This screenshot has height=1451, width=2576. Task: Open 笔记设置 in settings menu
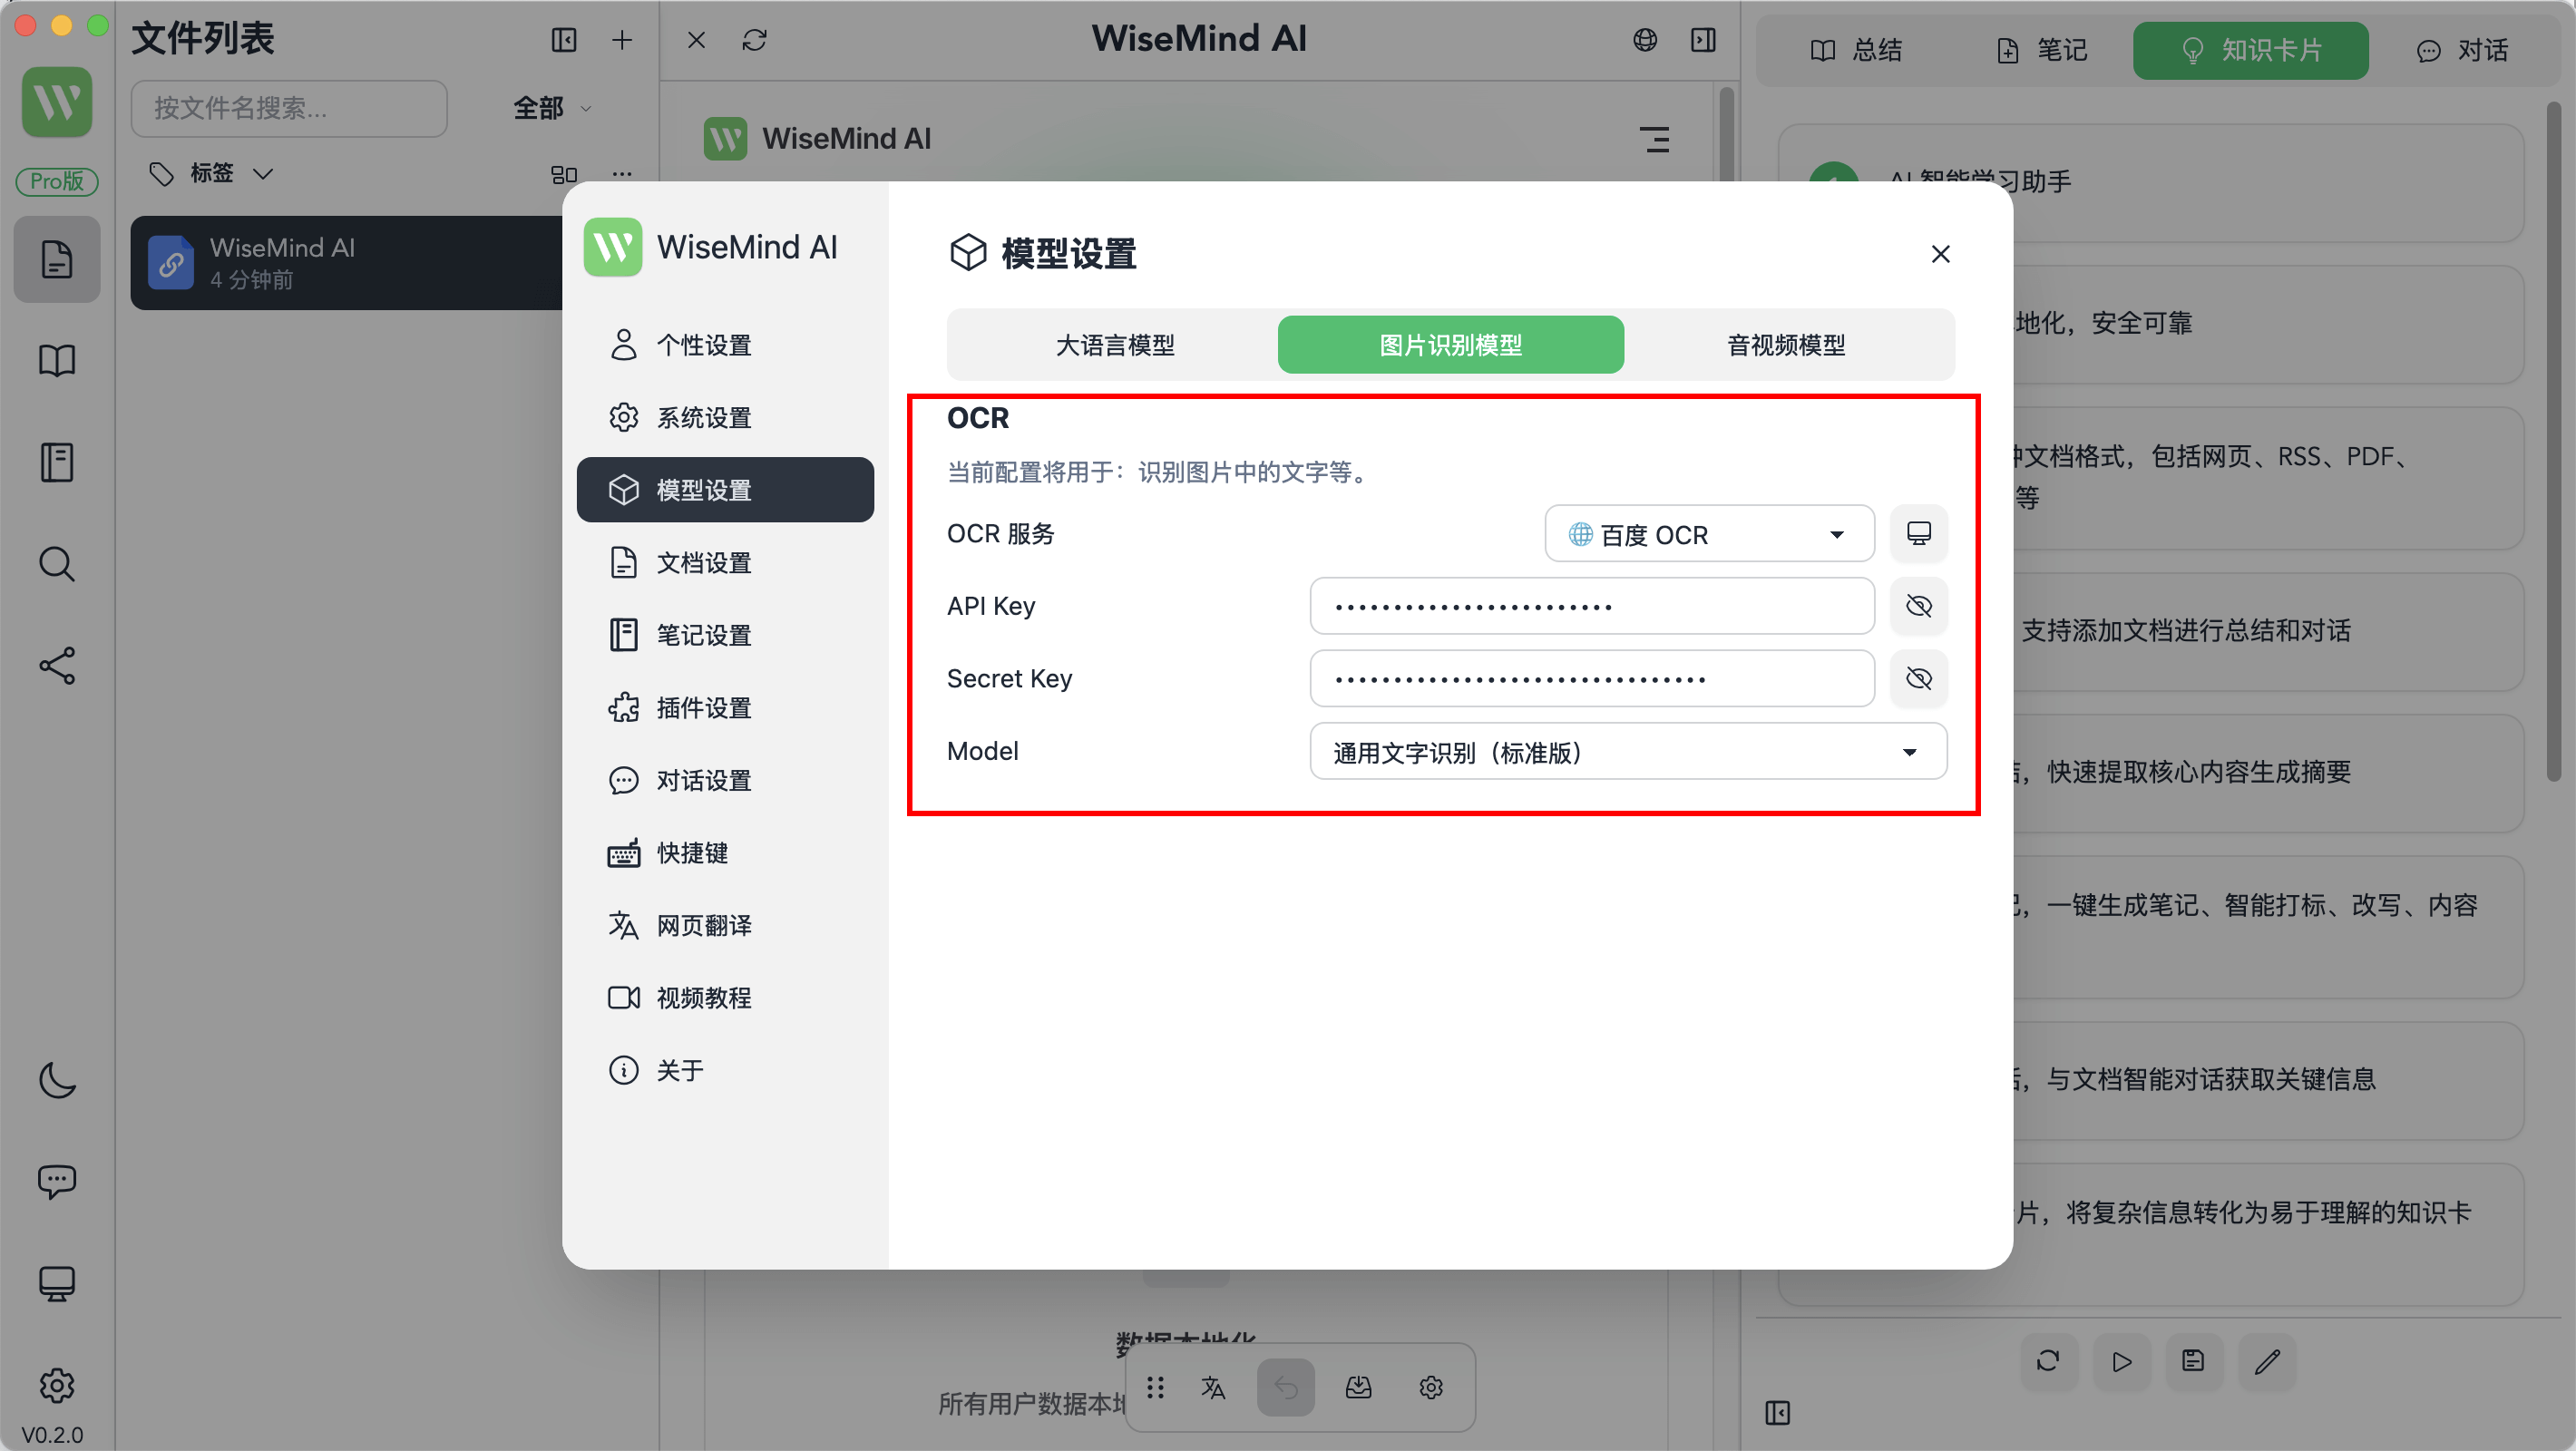pos(725,635)
